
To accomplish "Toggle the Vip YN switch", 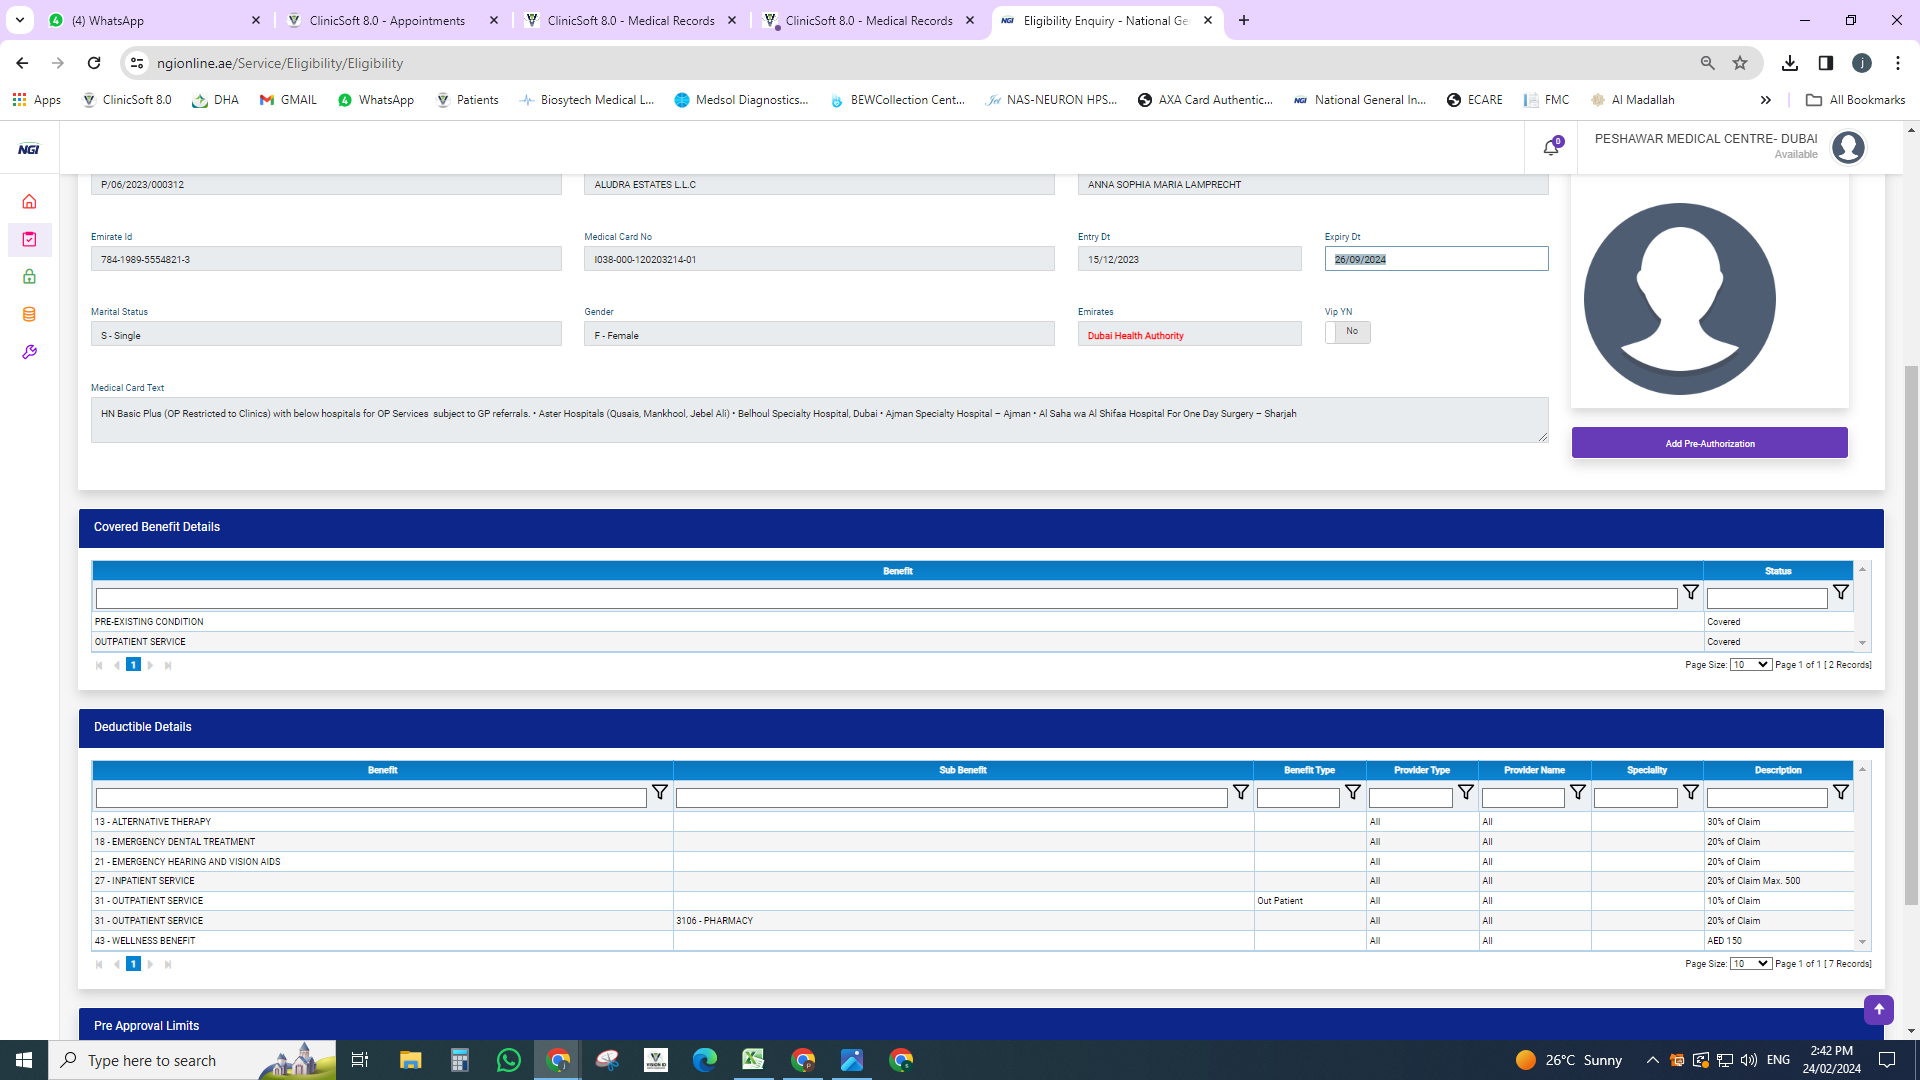I will pos(1347,332).
